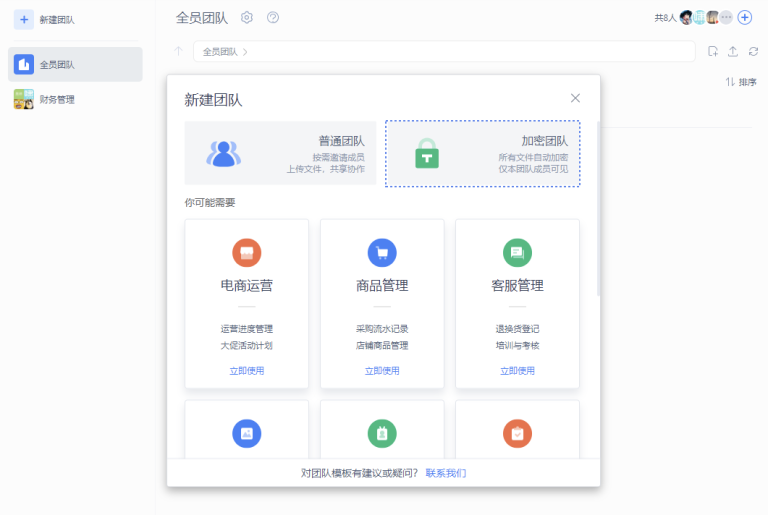Open team settings gear icon
This screenshot has height=515, width=768.
247,17
